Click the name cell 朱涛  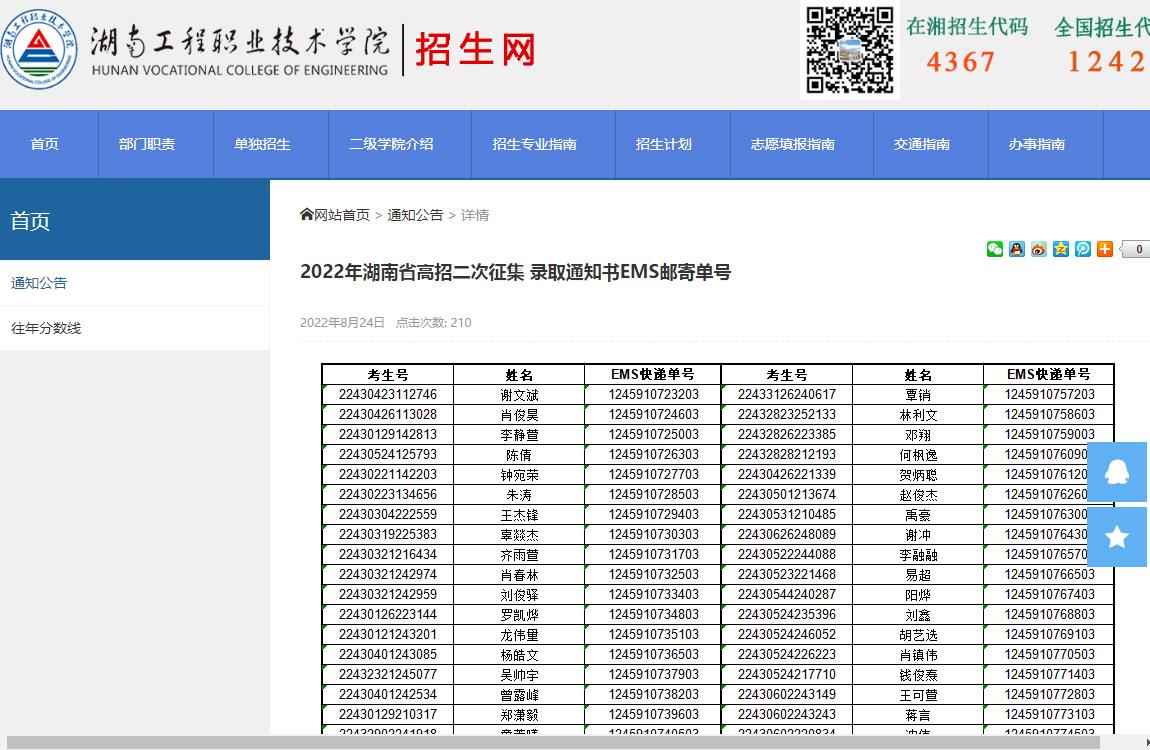tap(519, 495)
